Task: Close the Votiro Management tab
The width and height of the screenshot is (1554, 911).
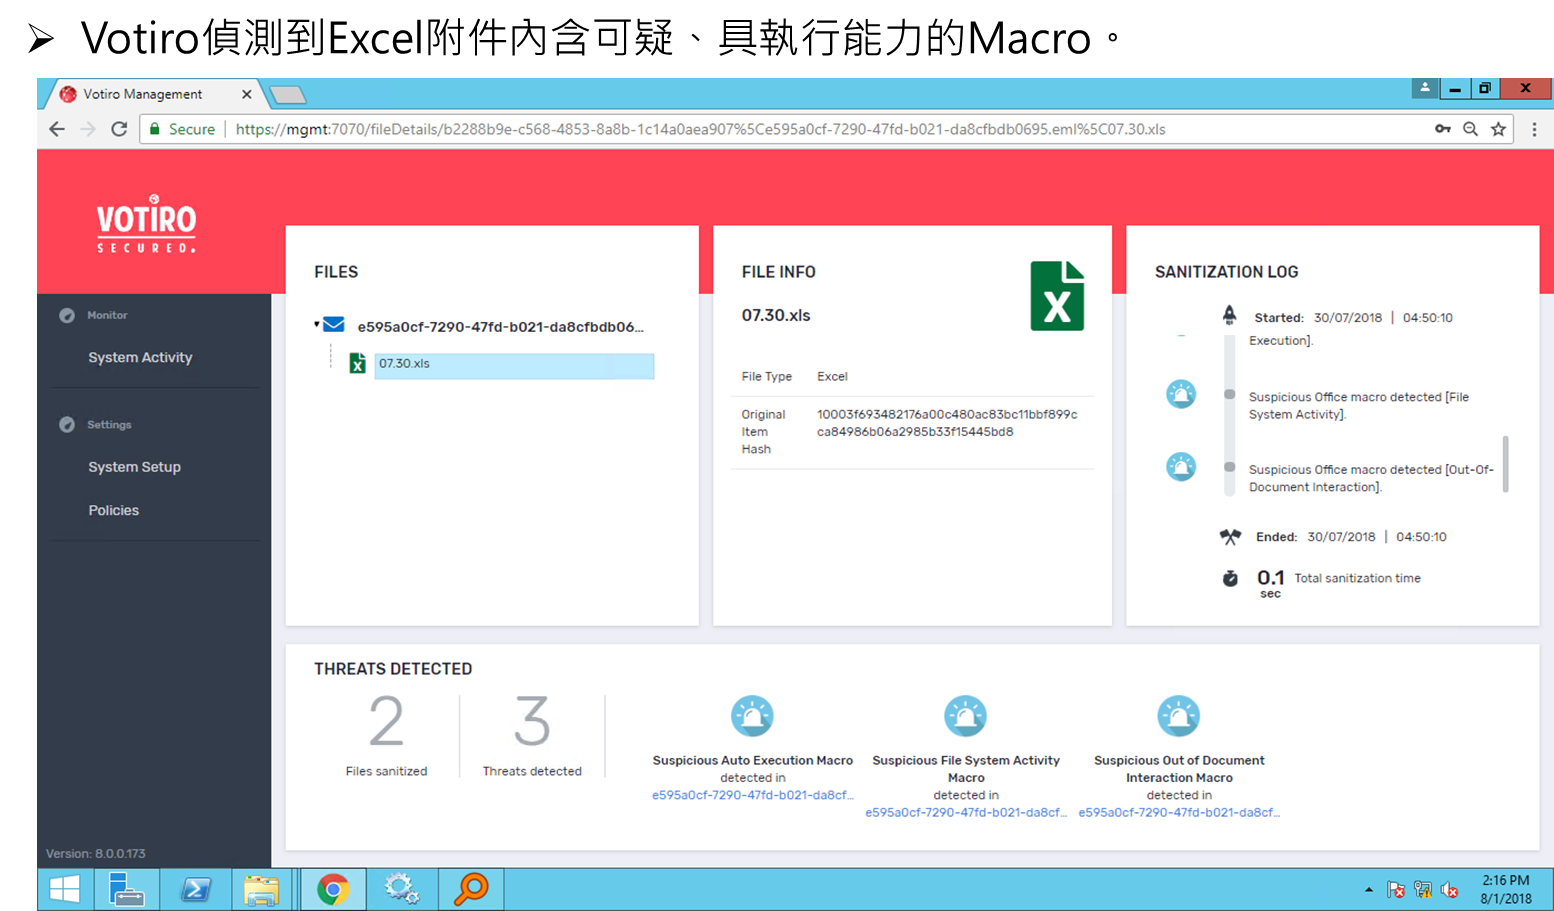Action: pos(246,94)
